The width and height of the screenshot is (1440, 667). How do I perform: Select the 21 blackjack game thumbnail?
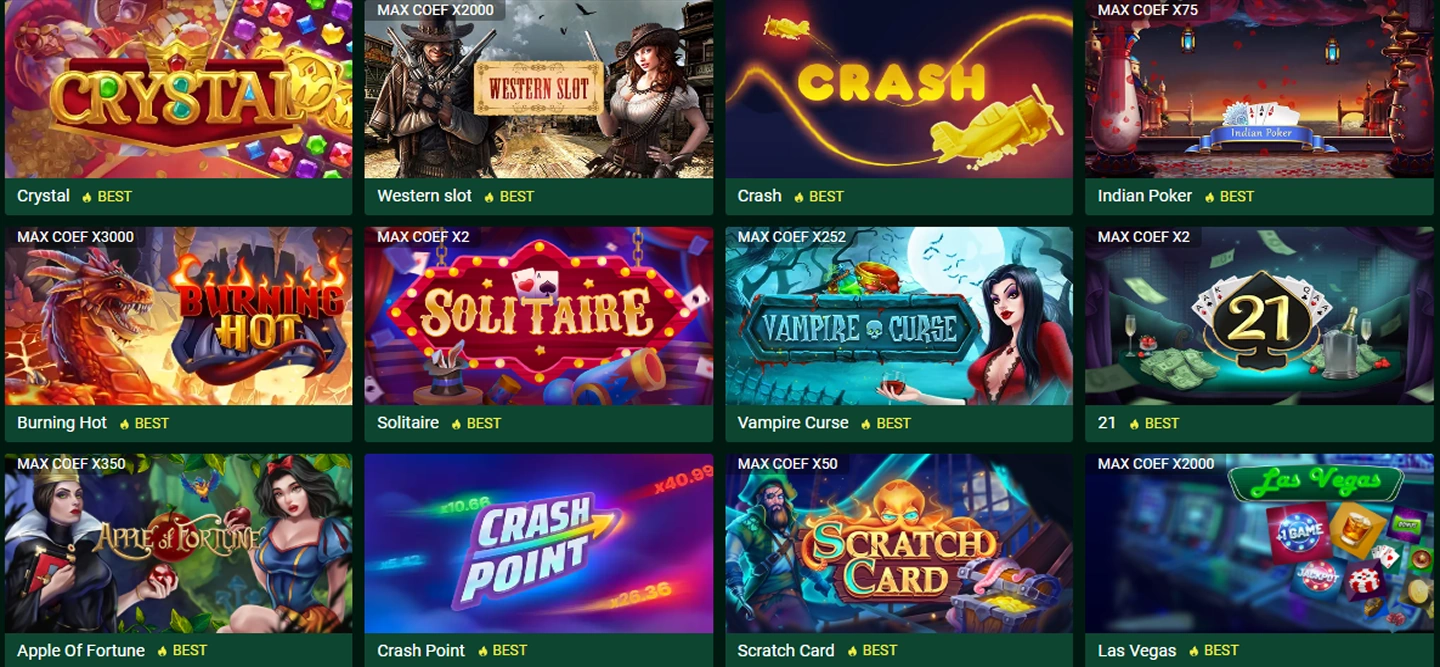tap(1259, 316)
